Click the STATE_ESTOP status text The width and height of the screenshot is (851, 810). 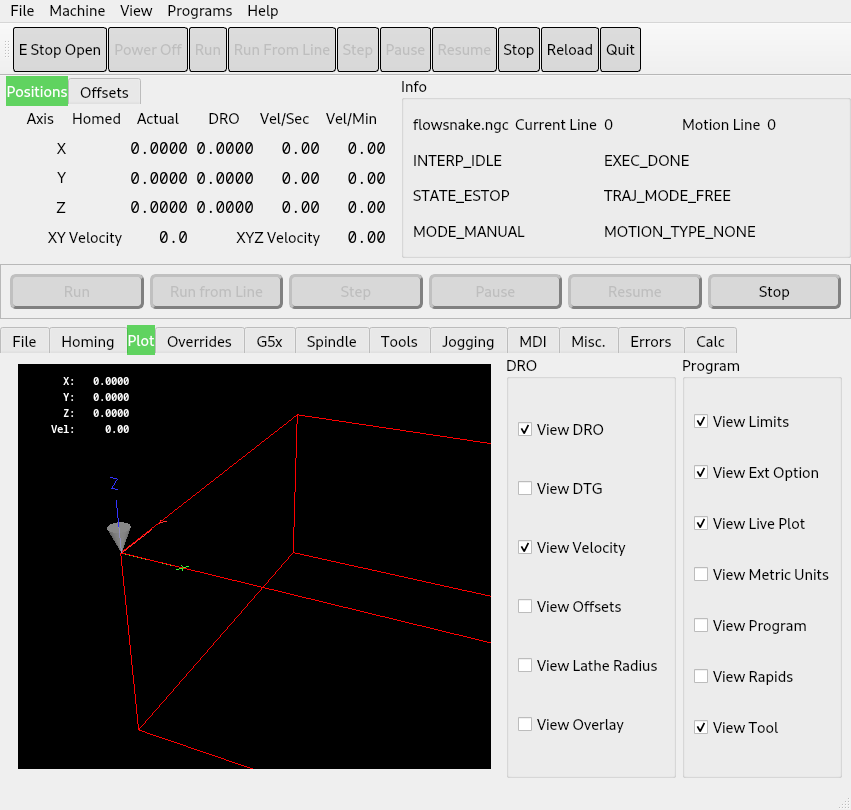pyautogui.click(x=461, y=195)
